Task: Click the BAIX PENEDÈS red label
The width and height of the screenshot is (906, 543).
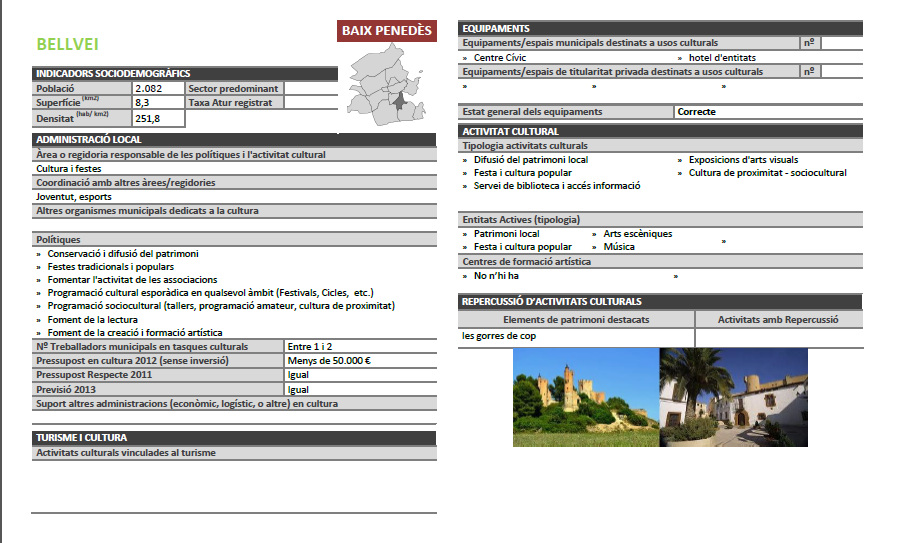Action: 387,31
